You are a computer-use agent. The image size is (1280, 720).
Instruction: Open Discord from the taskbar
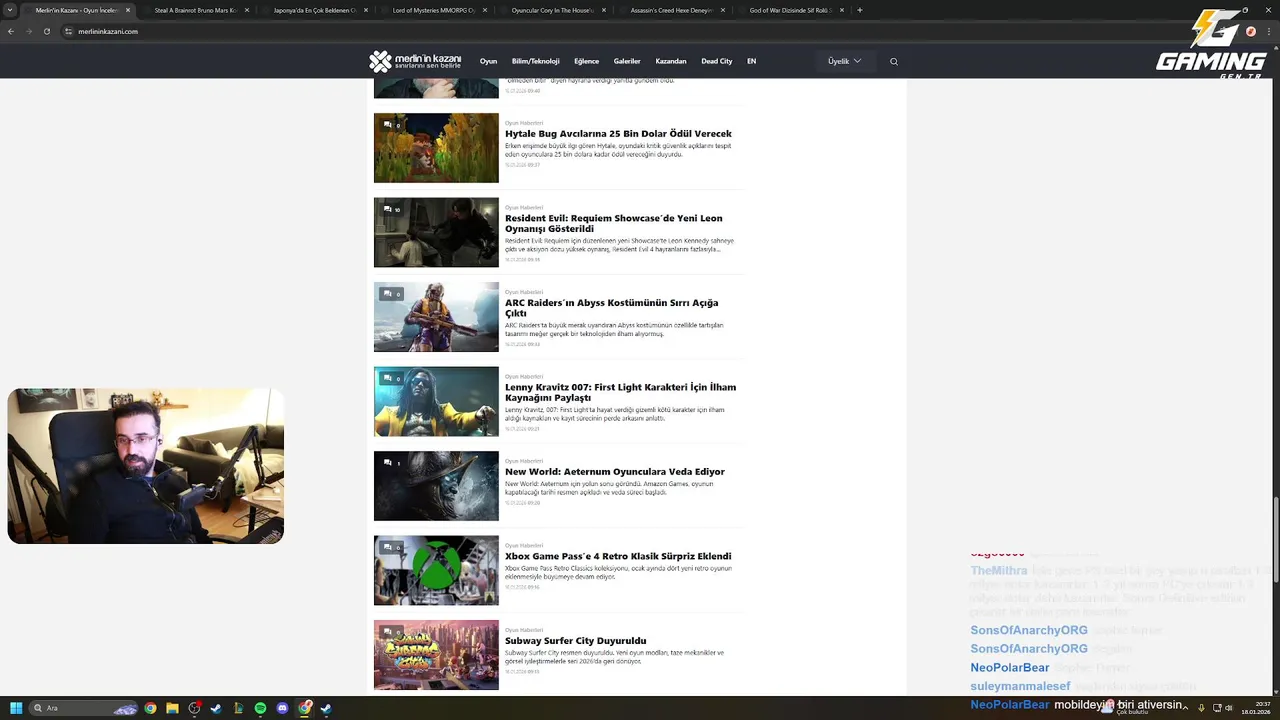pos(282,708)
